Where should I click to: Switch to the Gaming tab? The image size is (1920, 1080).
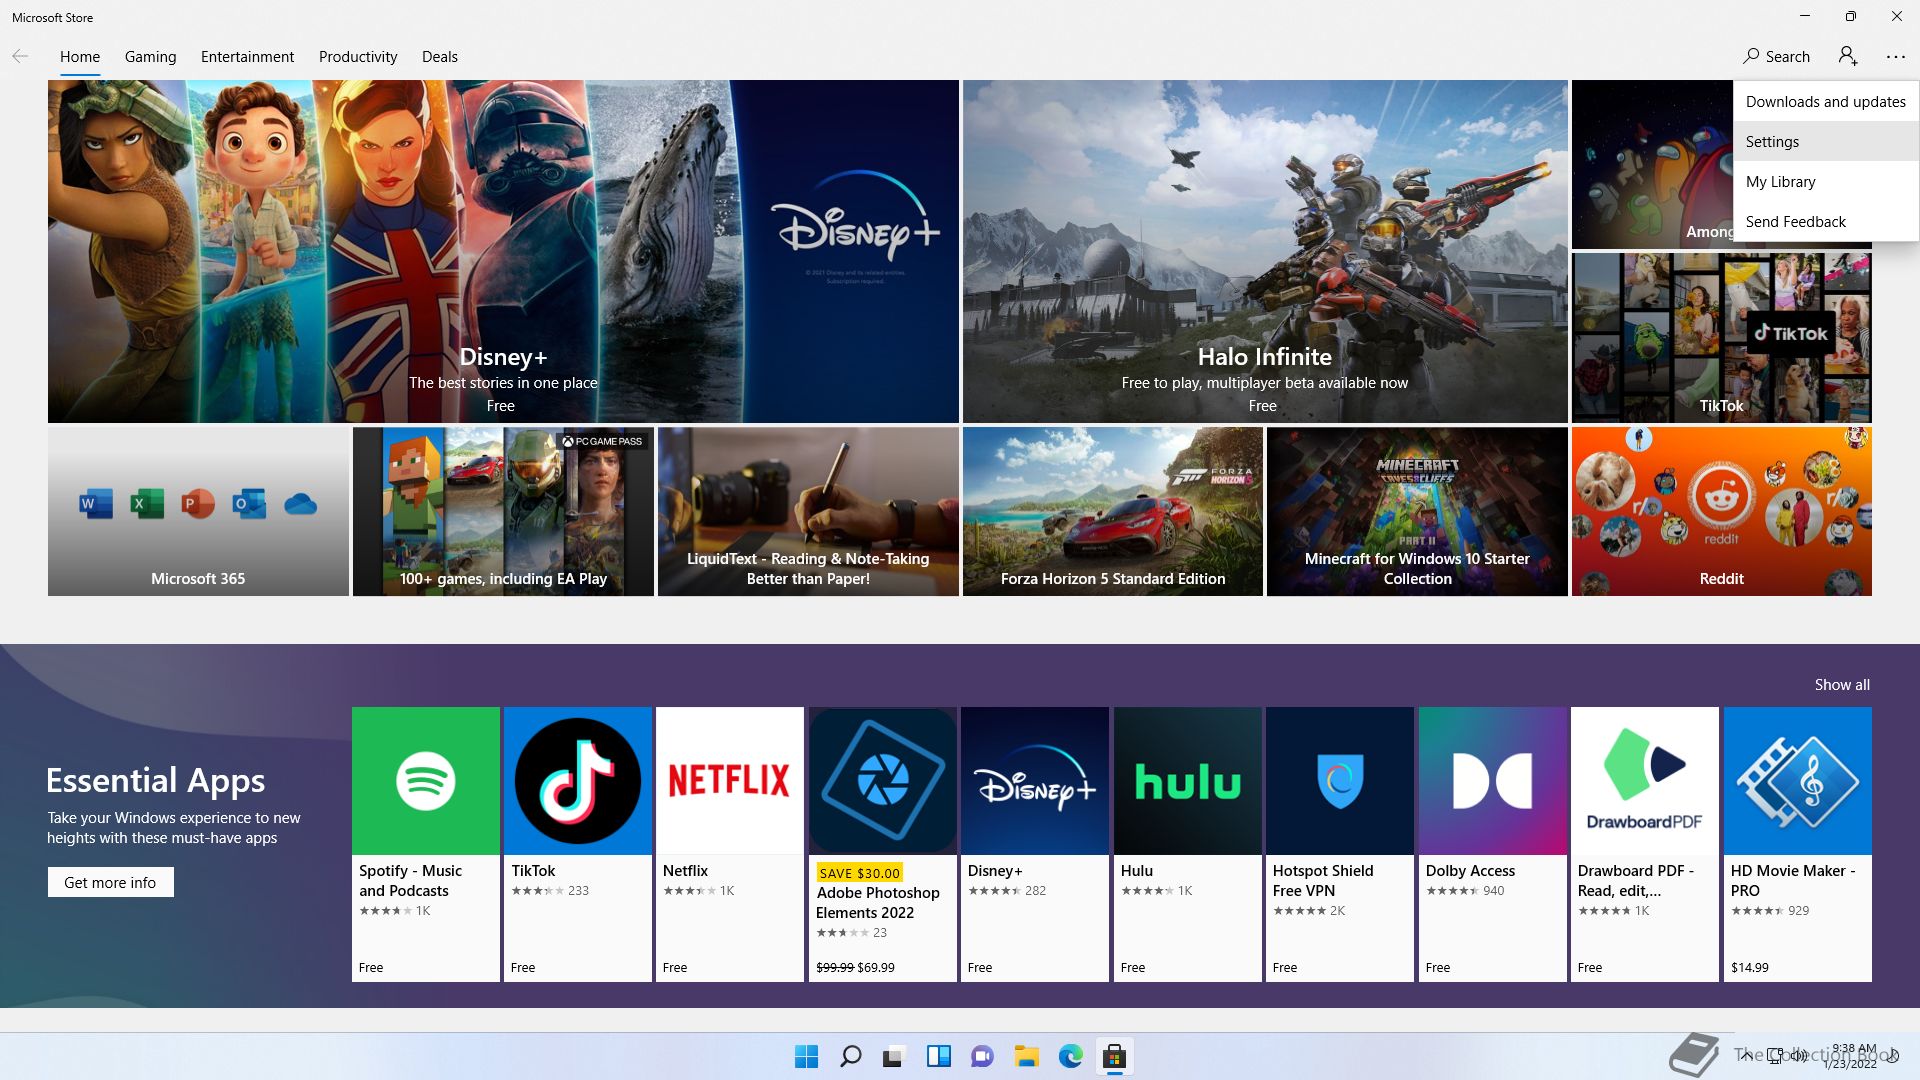coord(150,57)
